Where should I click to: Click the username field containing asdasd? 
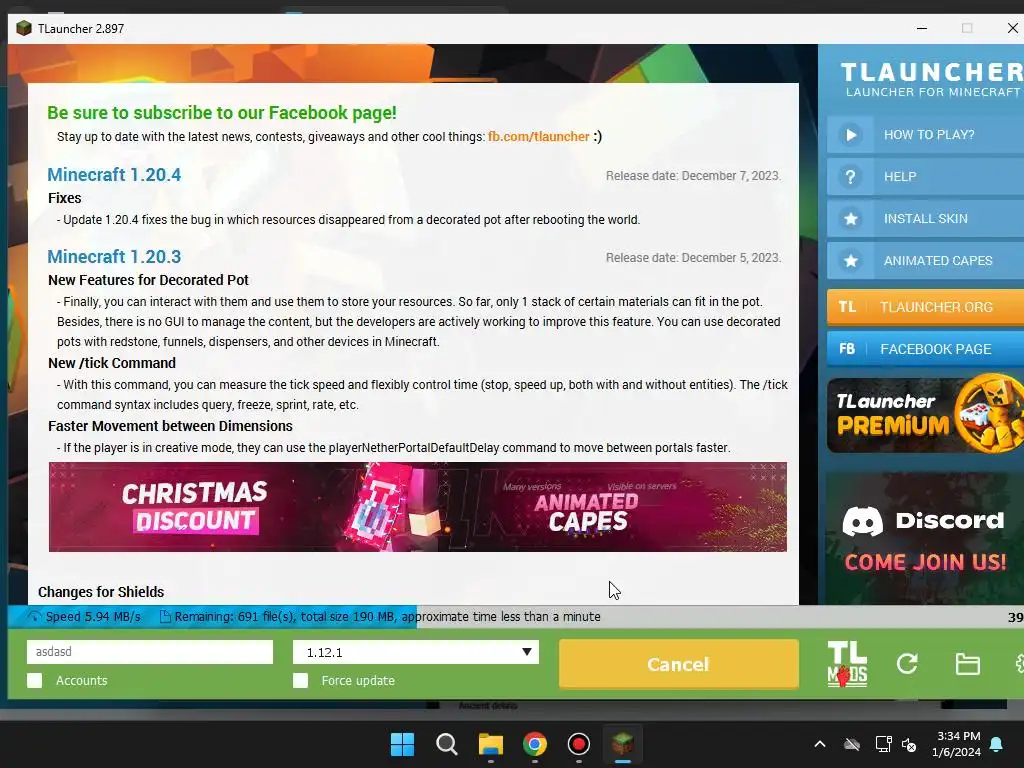pos(150,652)
